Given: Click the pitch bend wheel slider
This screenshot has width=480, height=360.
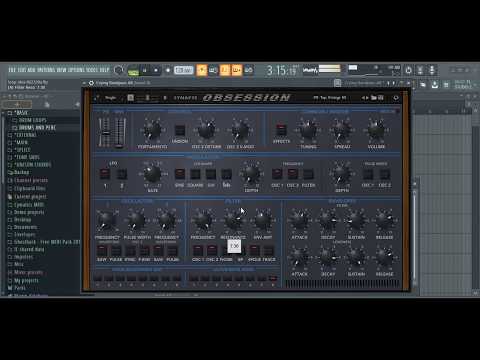Looking at the screenshot, I should (105, 132).
